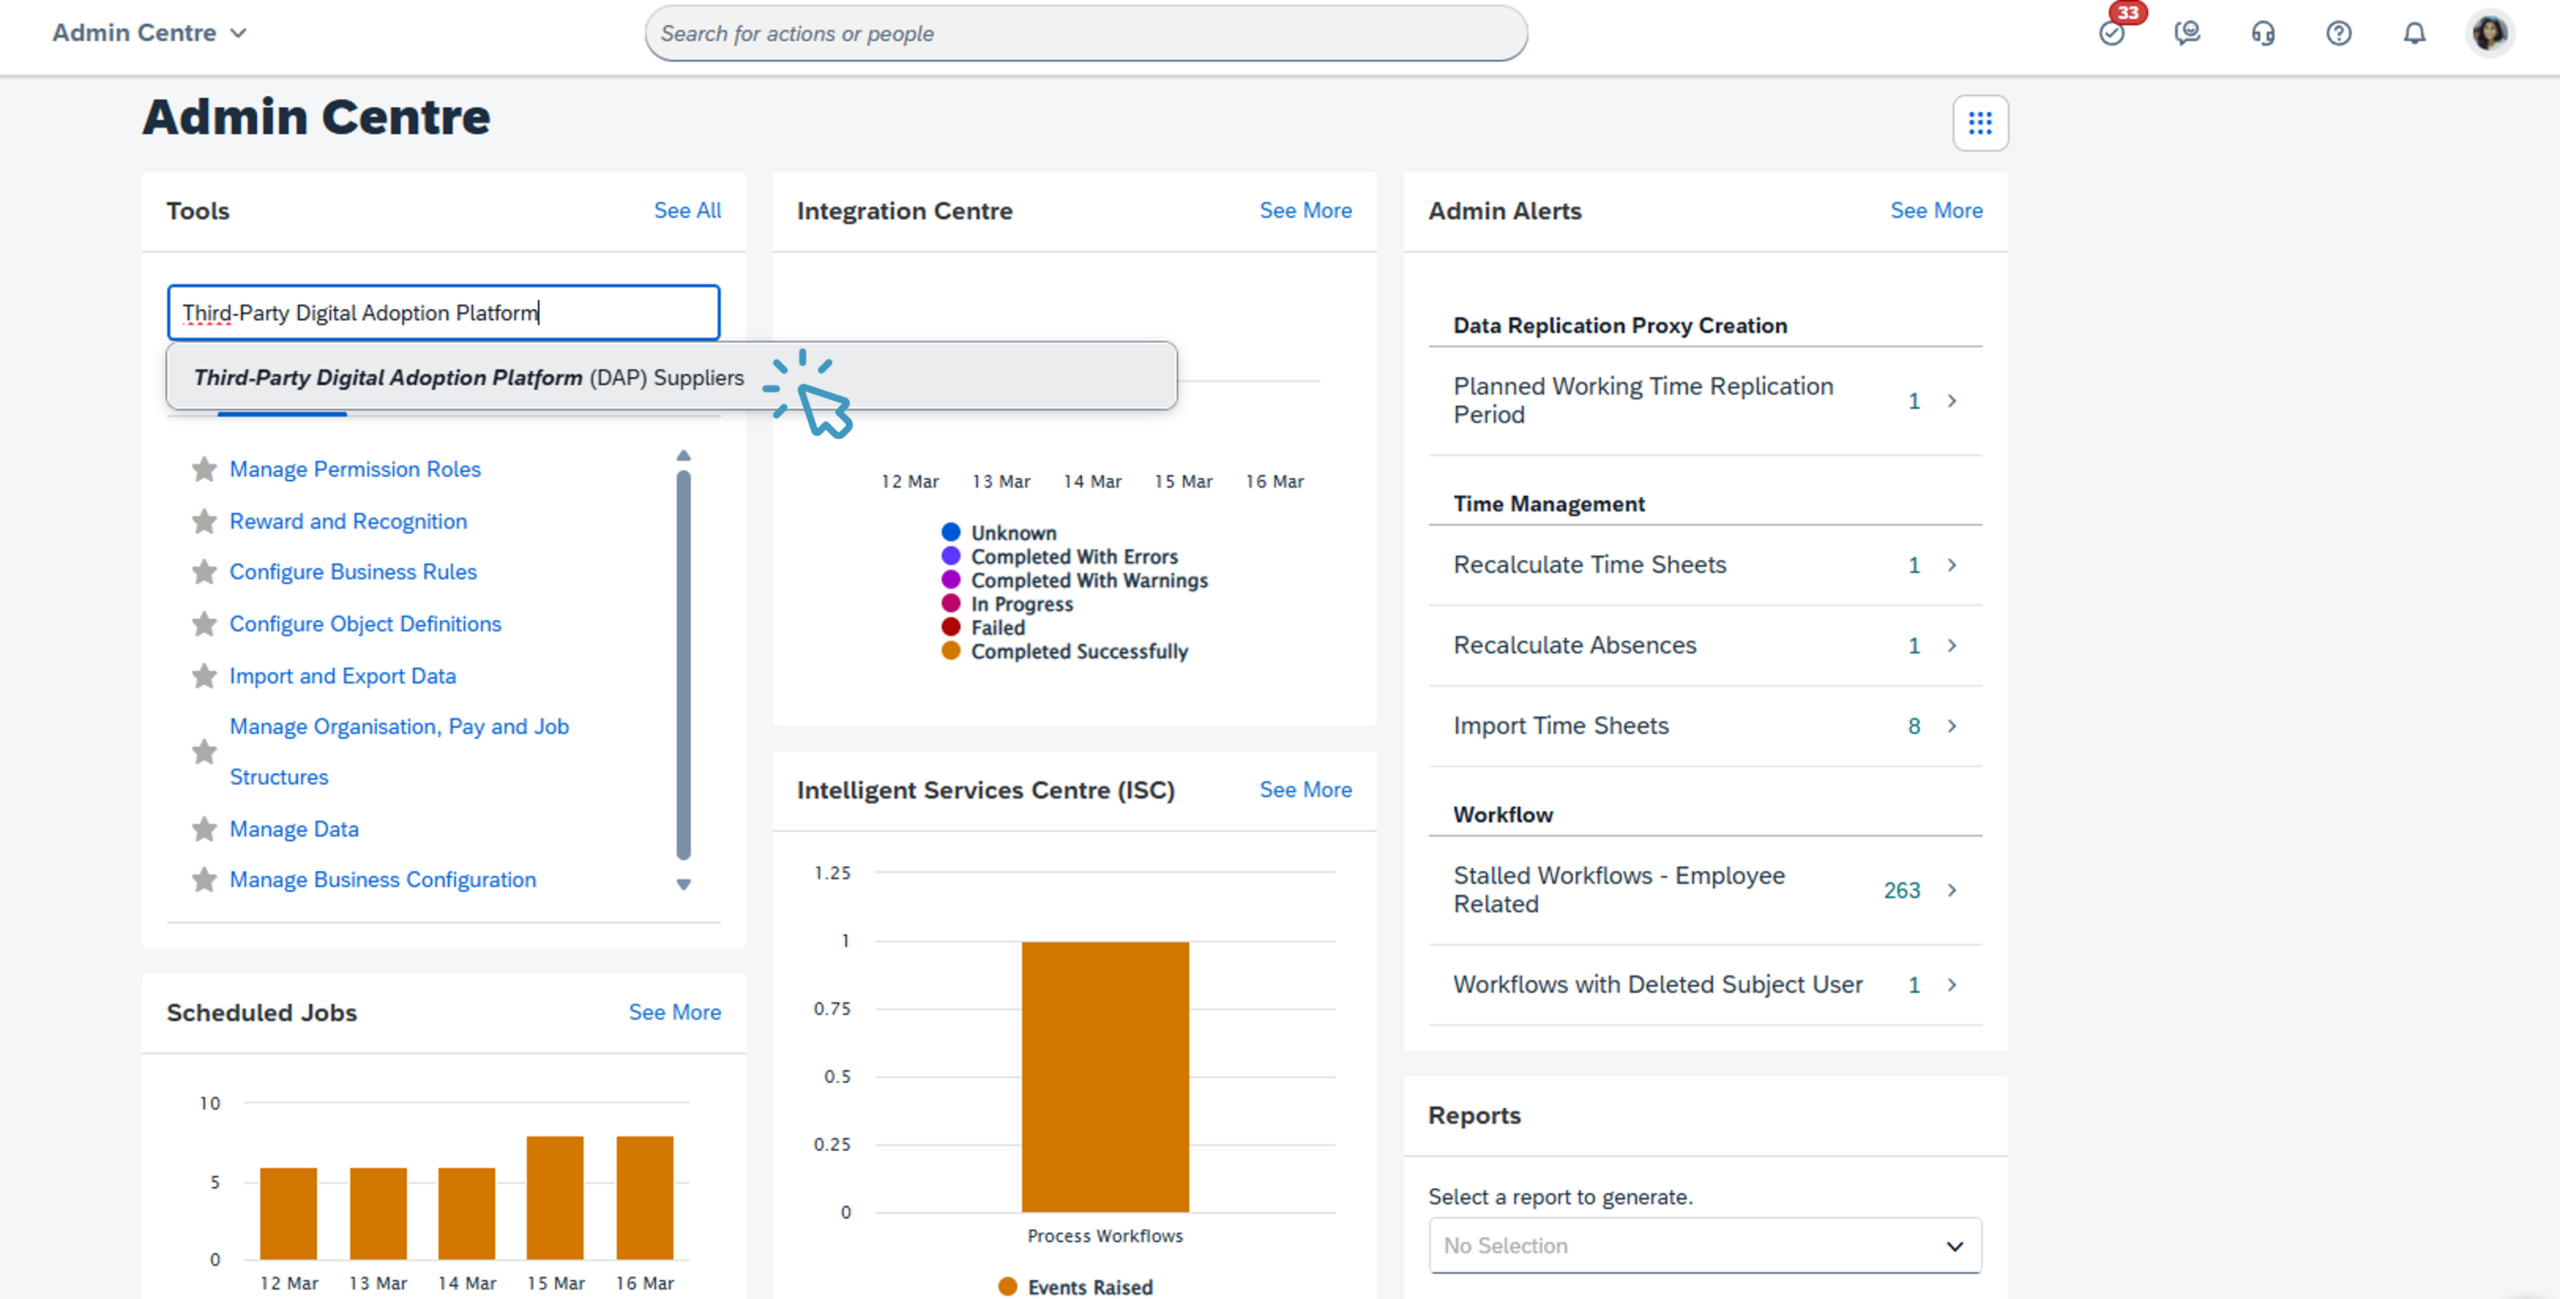The width and height of the screenshot is (2560, 1299).
Task: Open Workflows with Deleted Subject User chevron
Action: click(1952, 985)
